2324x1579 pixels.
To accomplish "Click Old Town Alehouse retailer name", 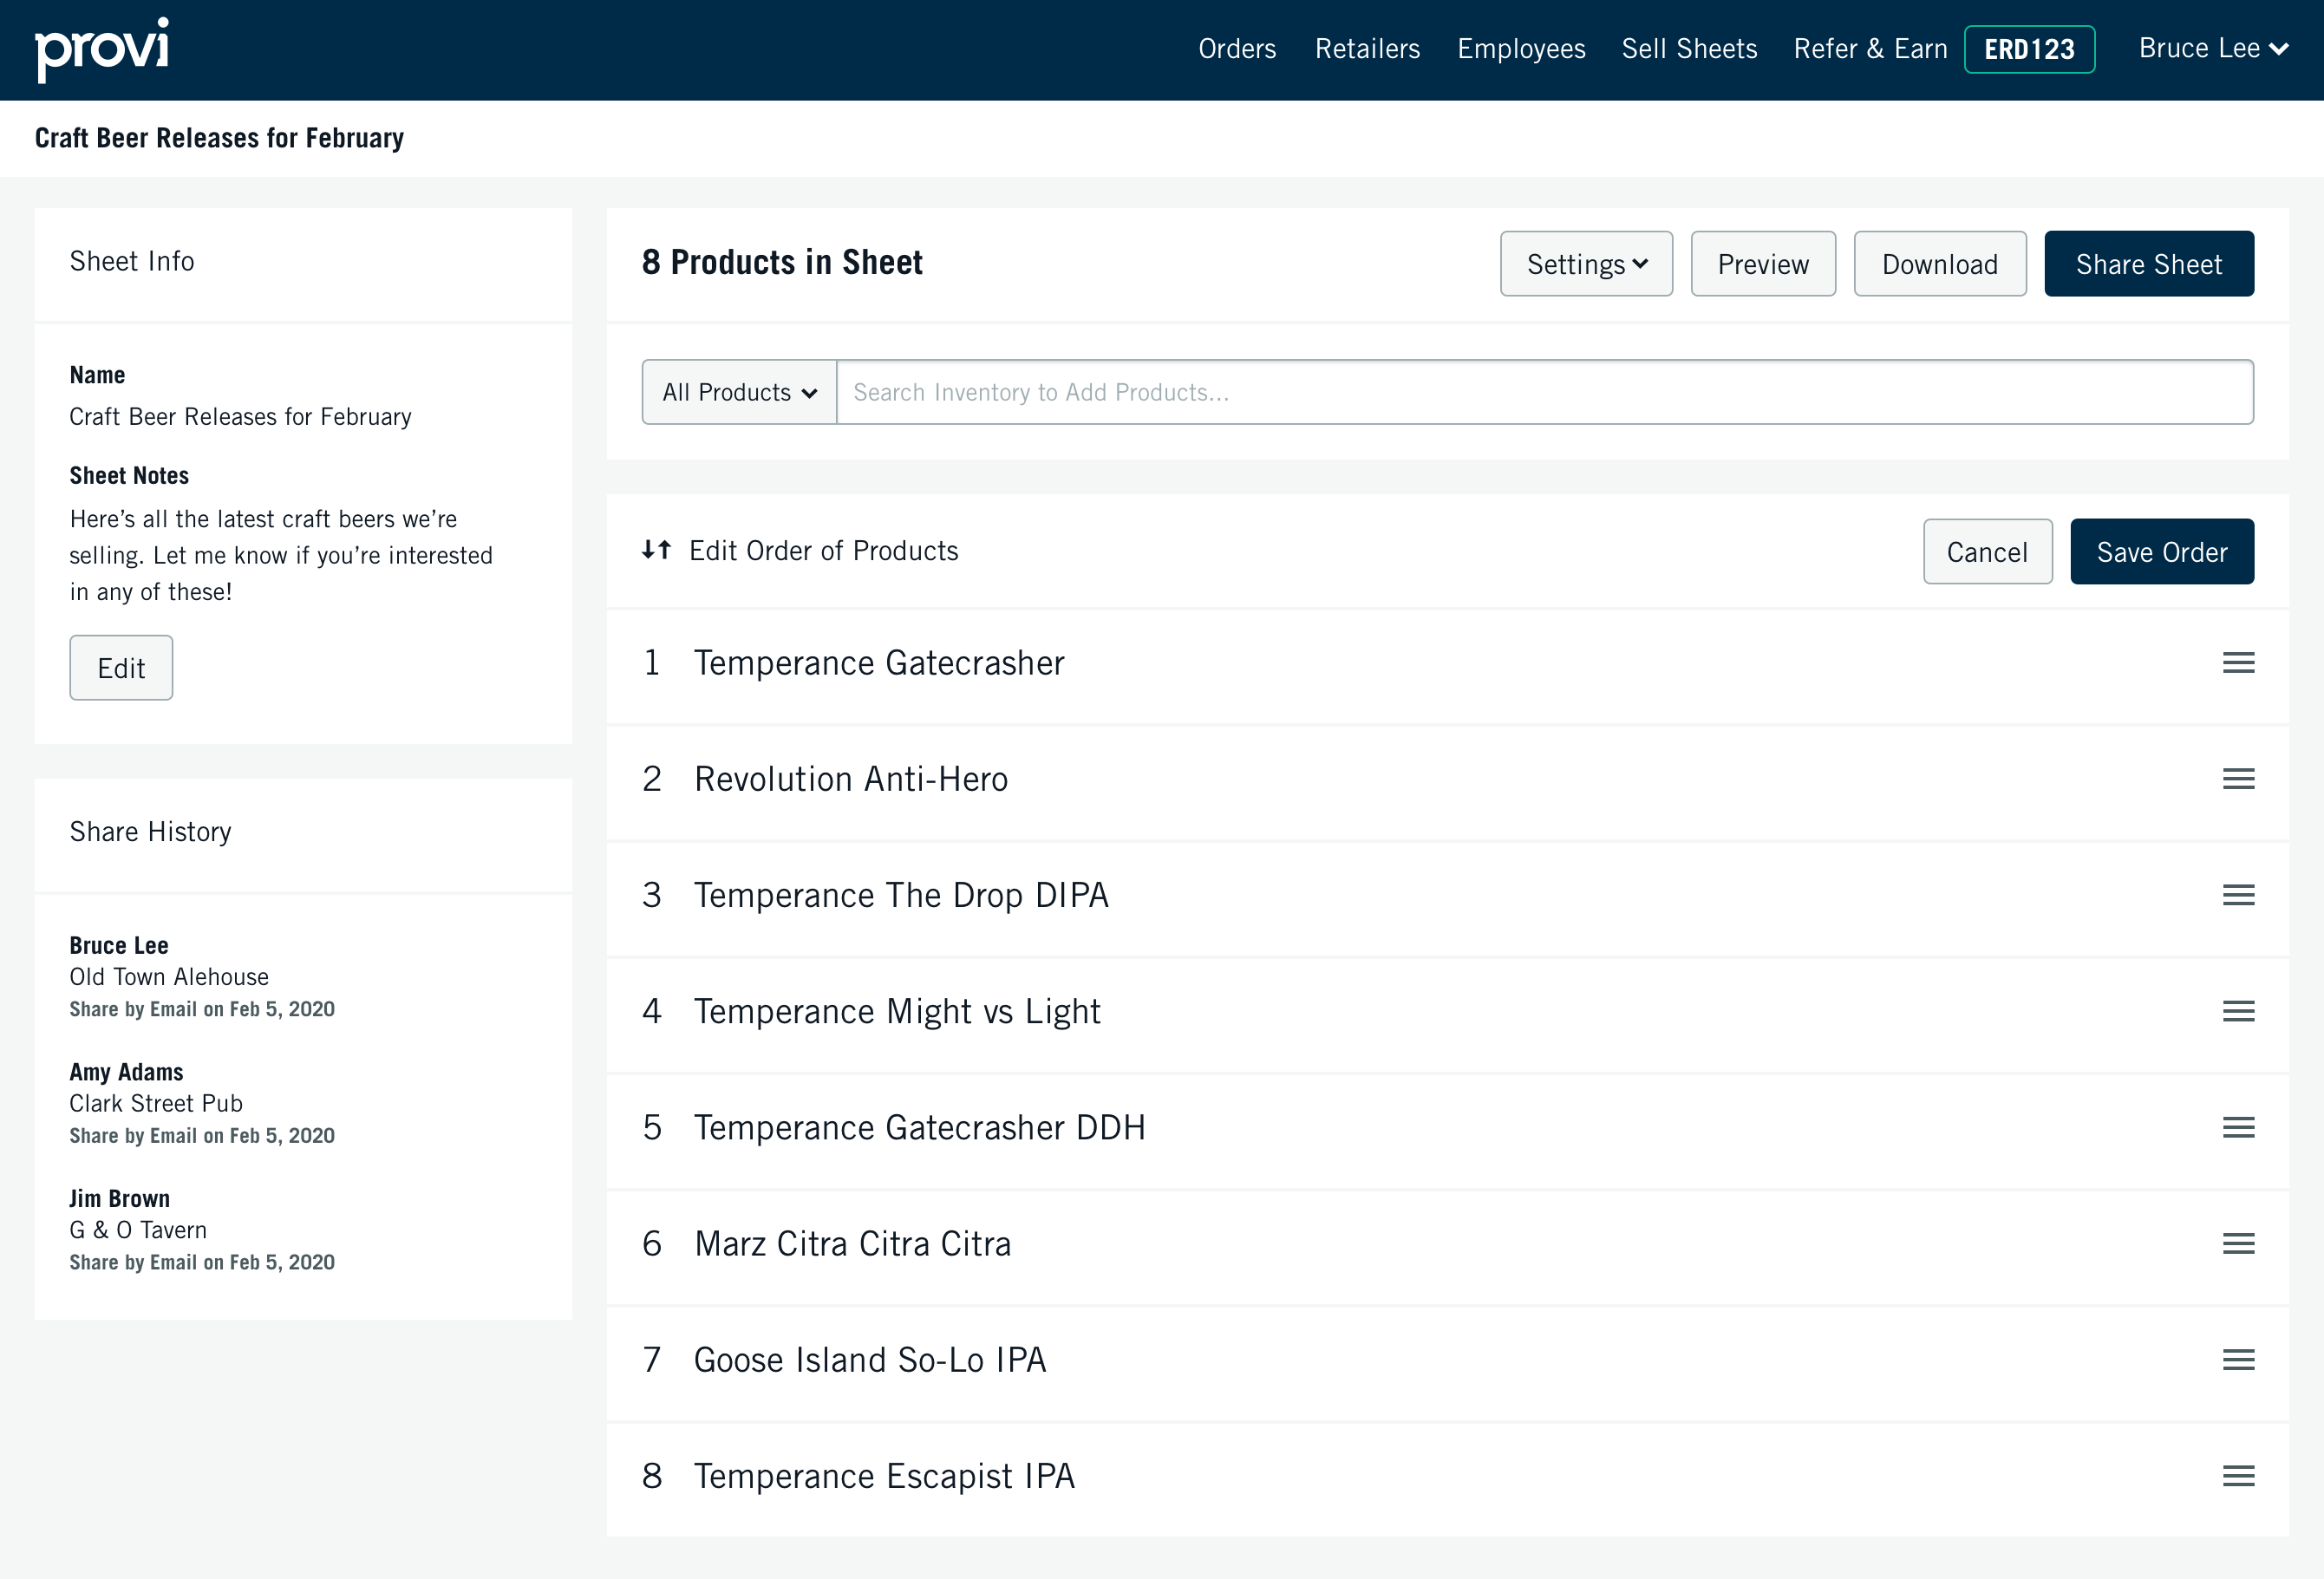I will point(169,977).
